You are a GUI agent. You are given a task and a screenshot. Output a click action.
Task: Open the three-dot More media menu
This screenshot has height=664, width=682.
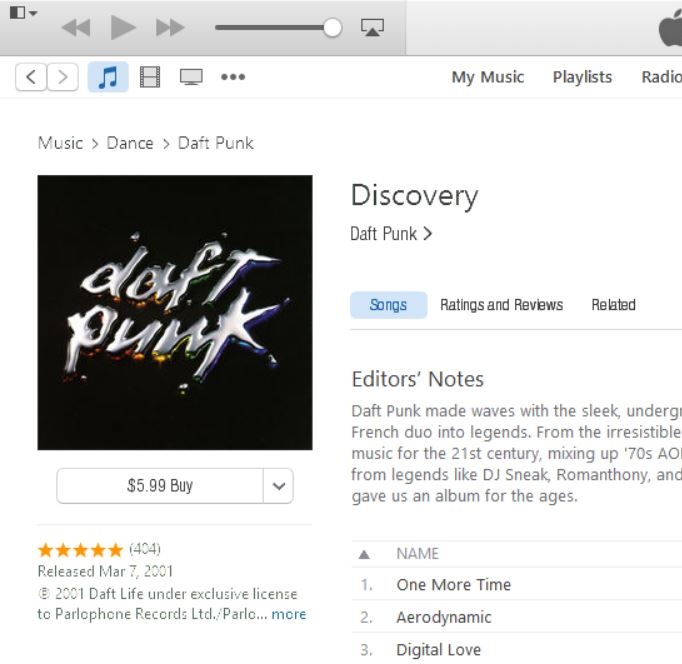(x=233, y=77)
